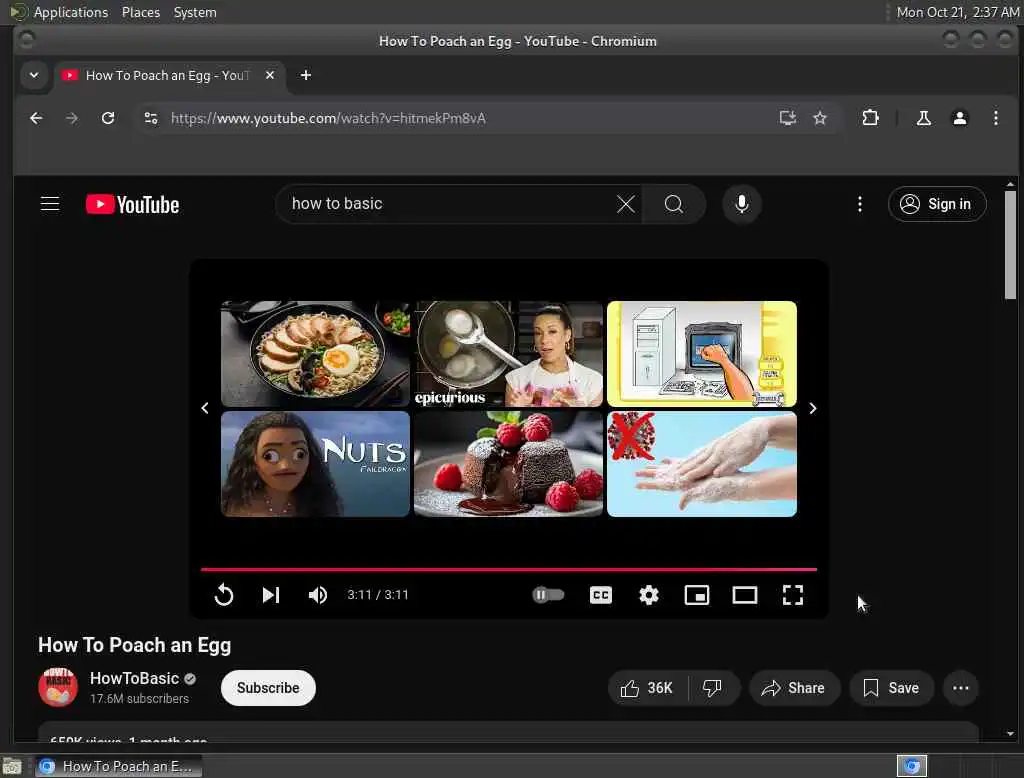Open the Applications menu
This screenshot has width=1024, height=778.
[x=71, y=12]
